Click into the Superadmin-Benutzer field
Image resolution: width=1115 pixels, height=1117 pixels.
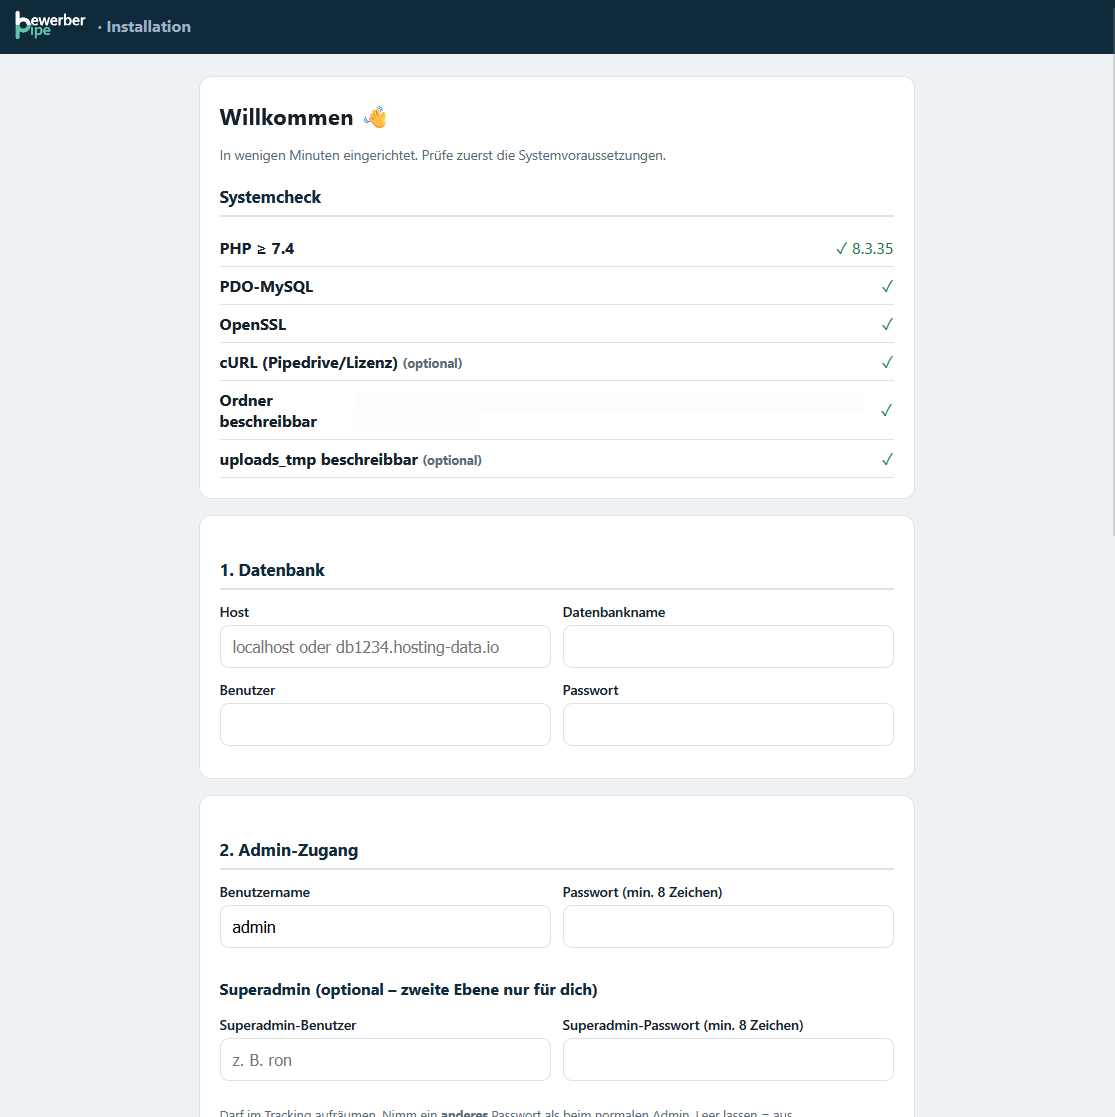coord(385,1060)
